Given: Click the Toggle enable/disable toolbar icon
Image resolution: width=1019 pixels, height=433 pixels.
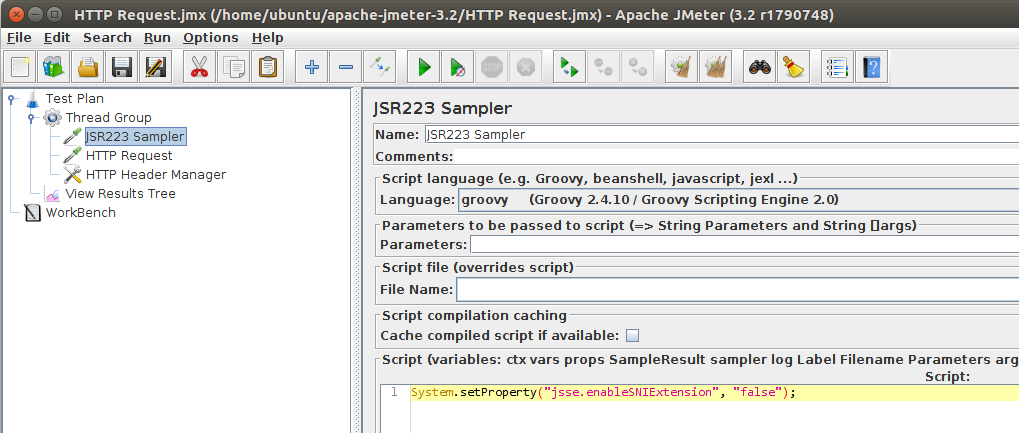Looking at the screenshot, I should (x=379, y=66).
